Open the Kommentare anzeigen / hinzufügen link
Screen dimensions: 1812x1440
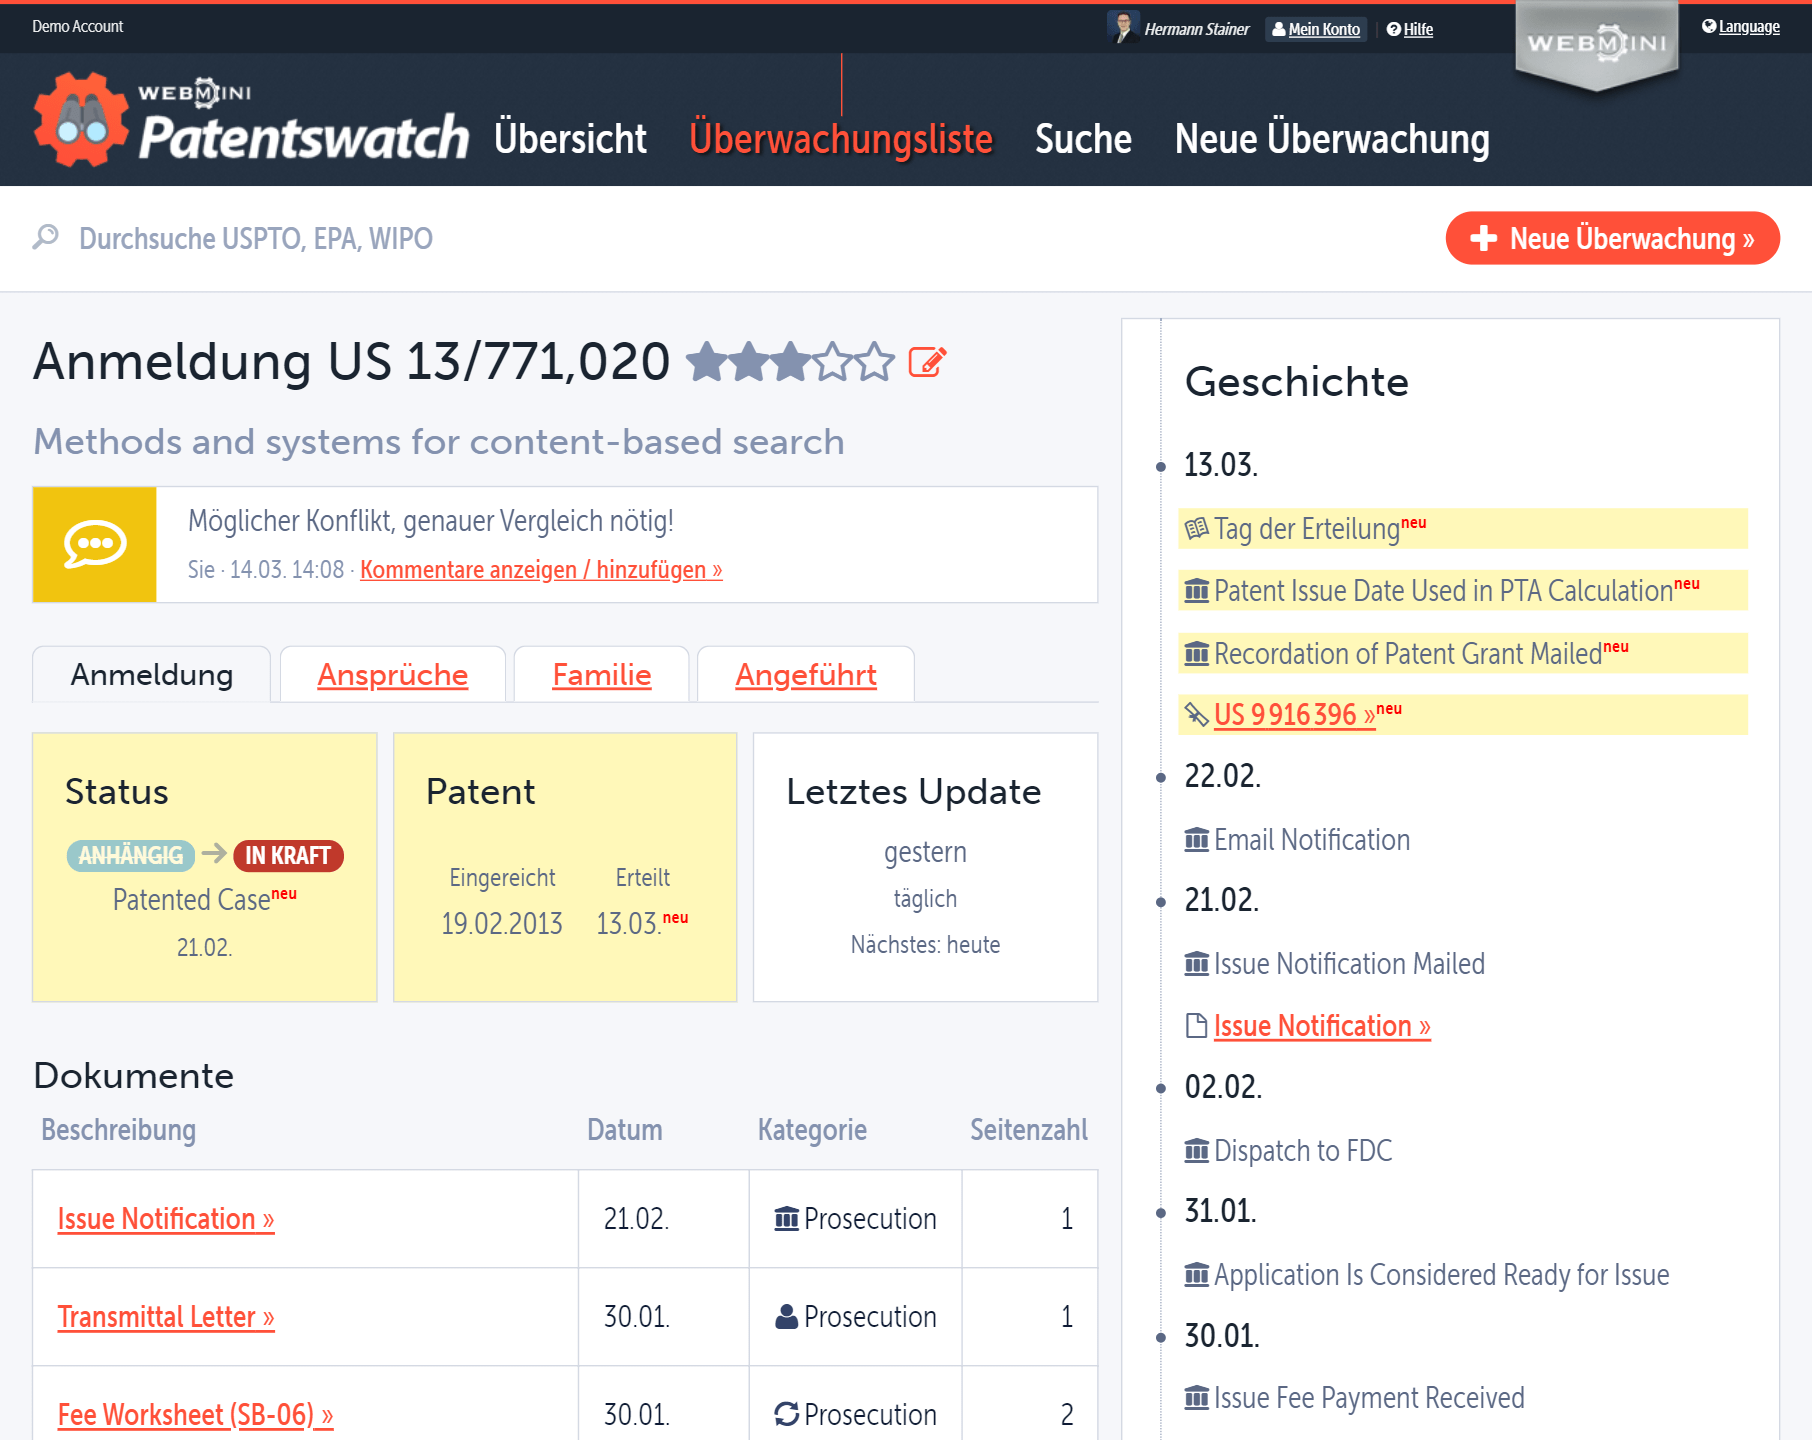pos(541,569)
